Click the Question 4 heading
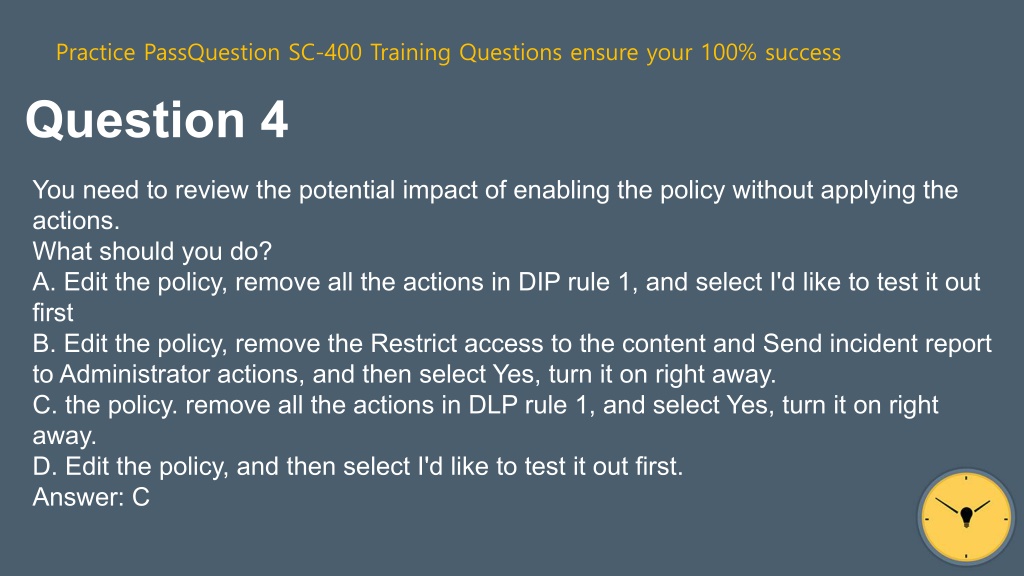The height and width of the screenshot is (576, 1024). pos(157,120)
